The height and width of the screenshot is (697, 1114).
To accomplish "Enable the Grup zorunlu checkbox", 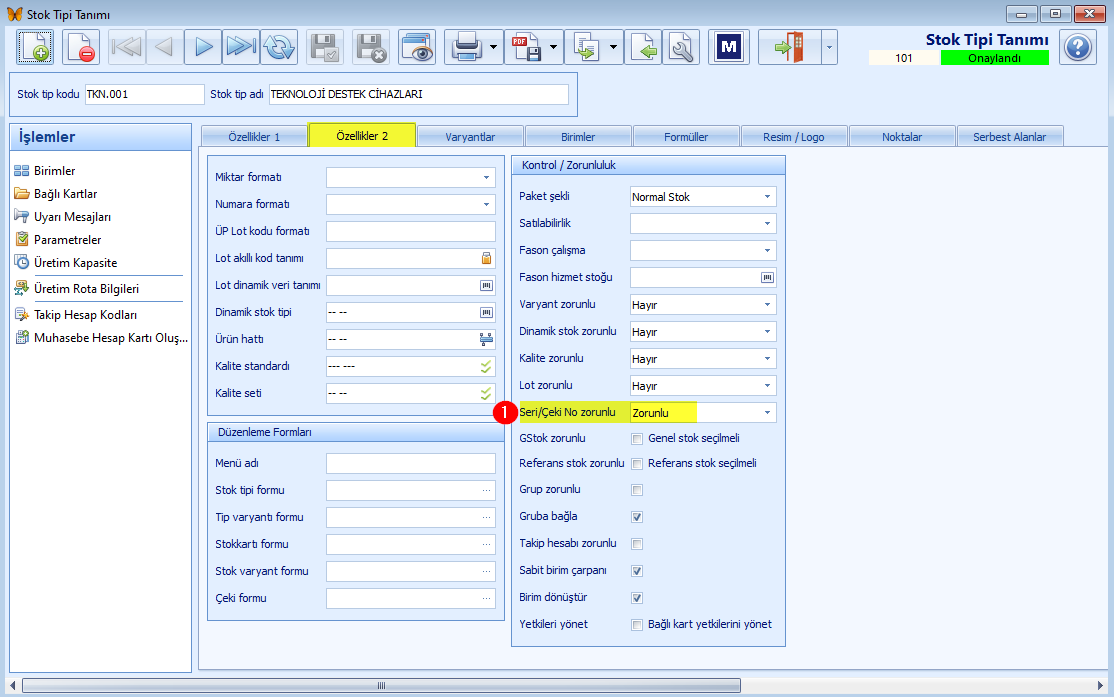I will 637,490.
